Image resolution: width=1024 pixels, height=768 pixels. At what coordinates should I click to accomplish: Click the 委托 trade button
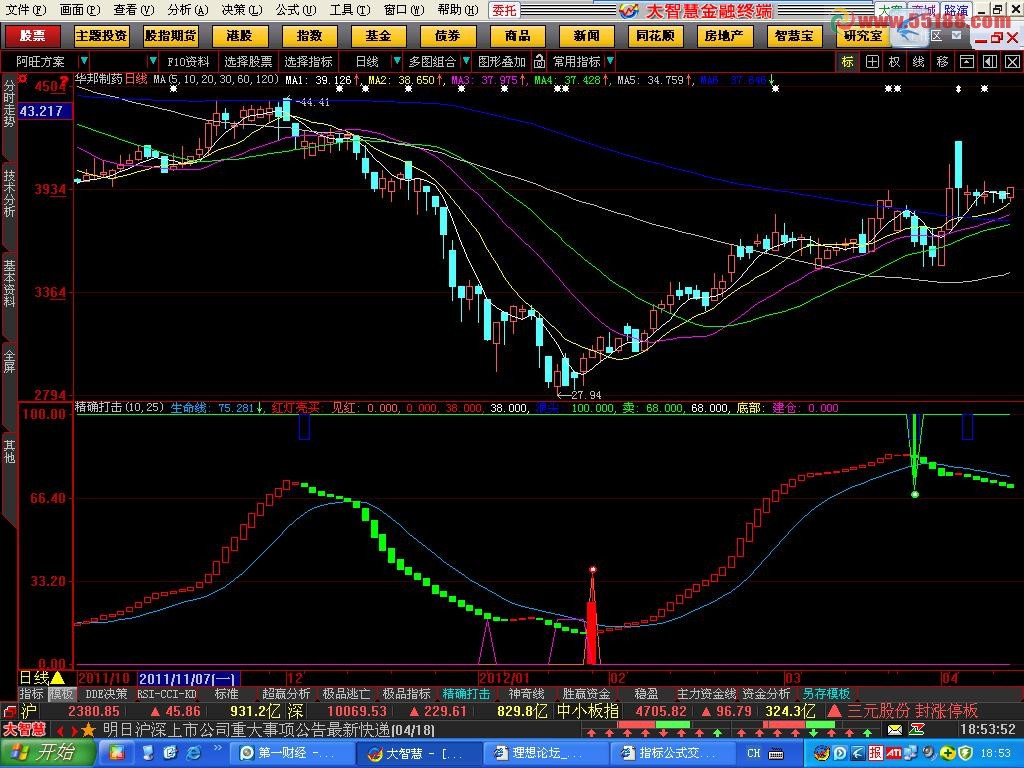pyautogui.click(x=504, y=10)
